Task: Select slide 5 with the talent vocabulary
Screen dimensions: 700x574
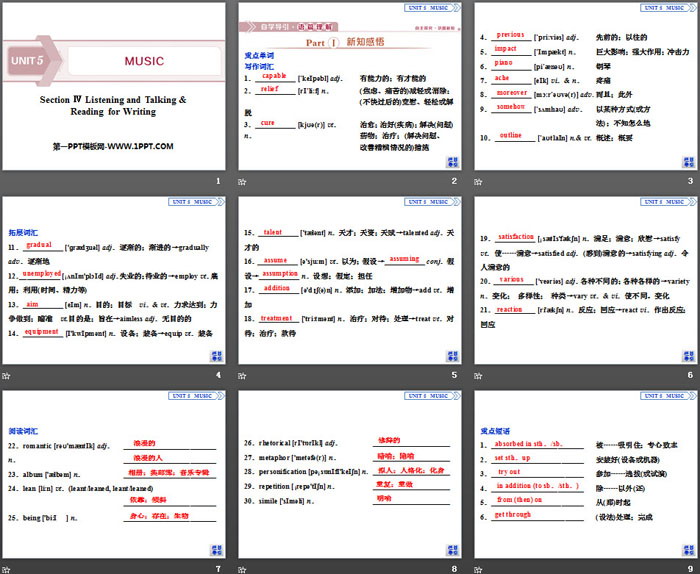Action: click(x=348, y=280)
